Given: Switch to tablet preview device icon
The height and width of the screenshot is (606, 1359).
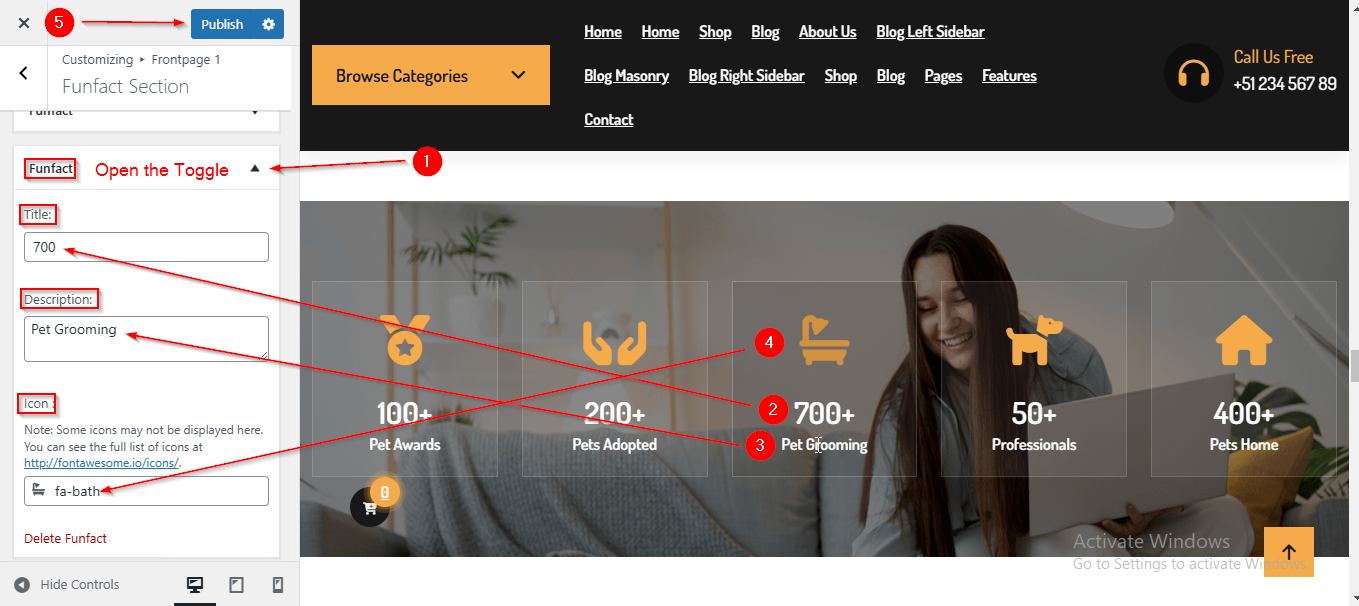Looking at the screenshot, I should click(x=236, y=585).
